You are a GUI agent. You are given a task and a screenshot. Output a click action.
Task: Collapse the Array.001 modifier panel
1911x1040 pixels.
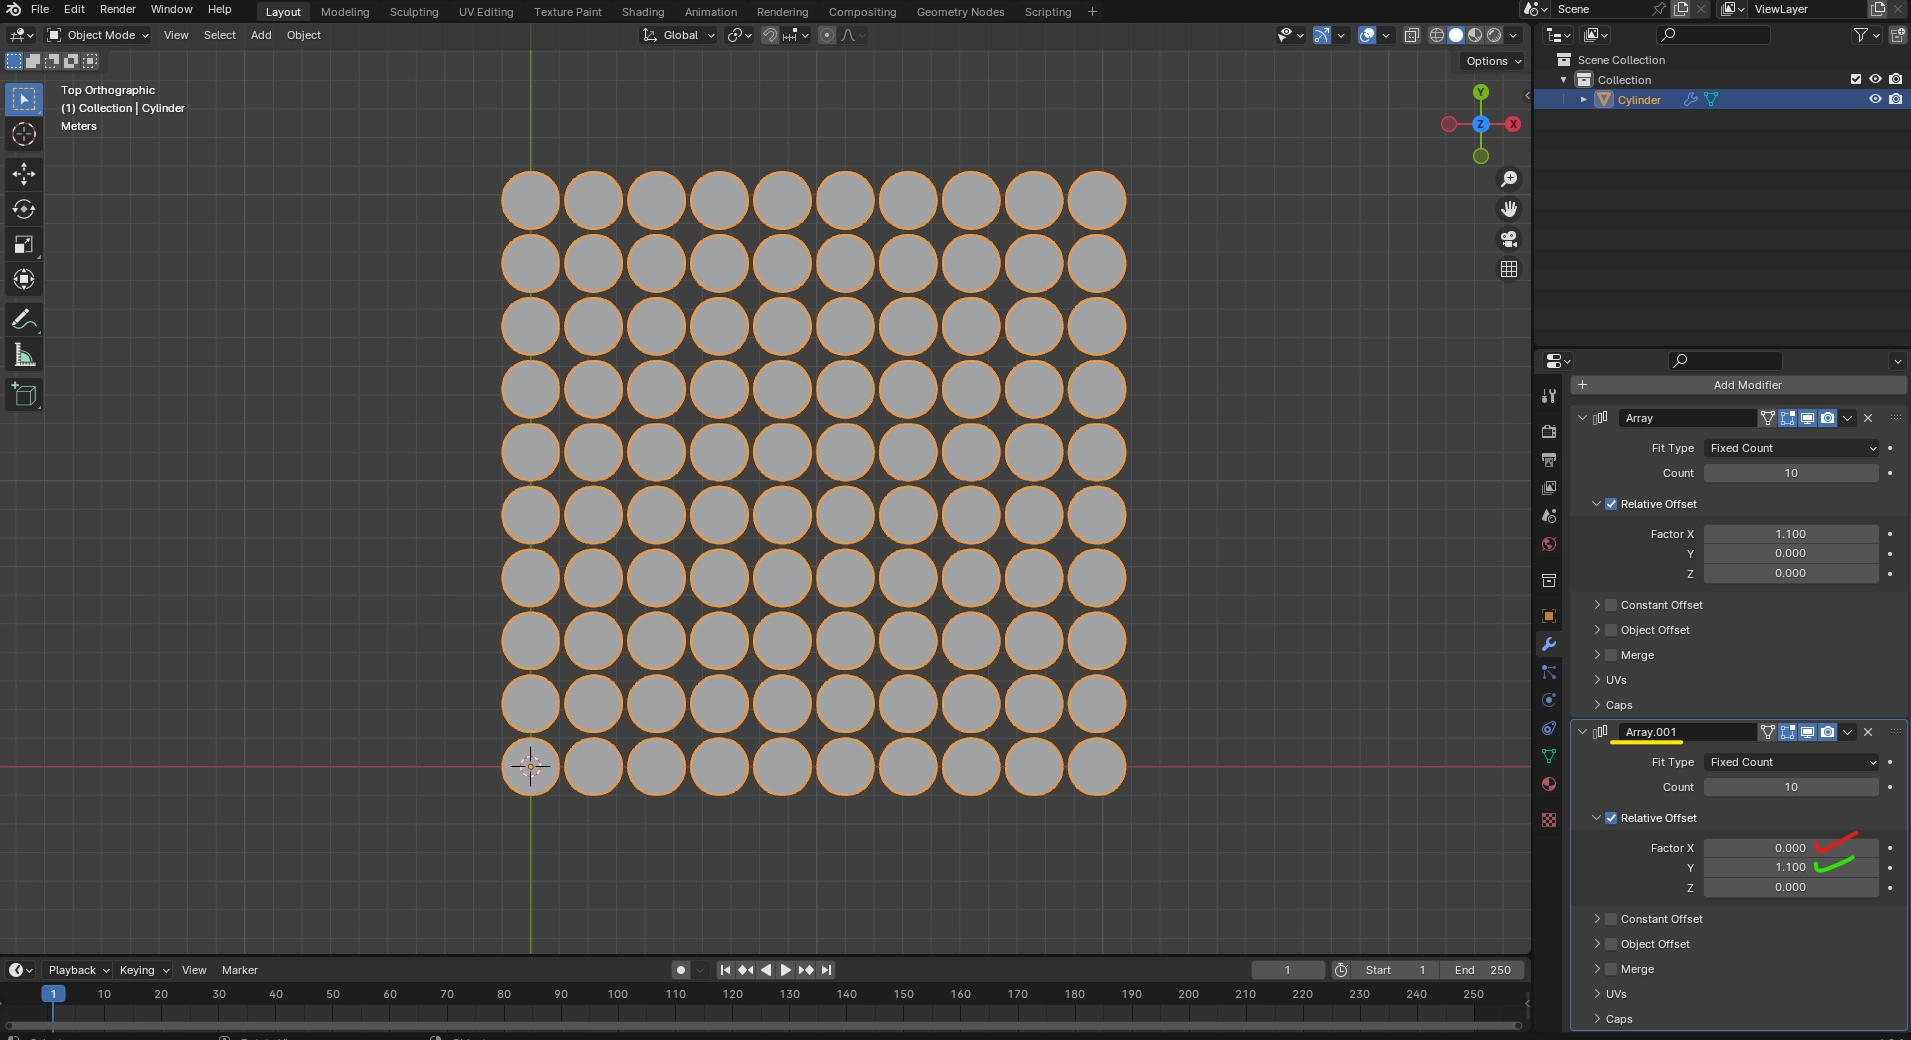coord(1582,732)
